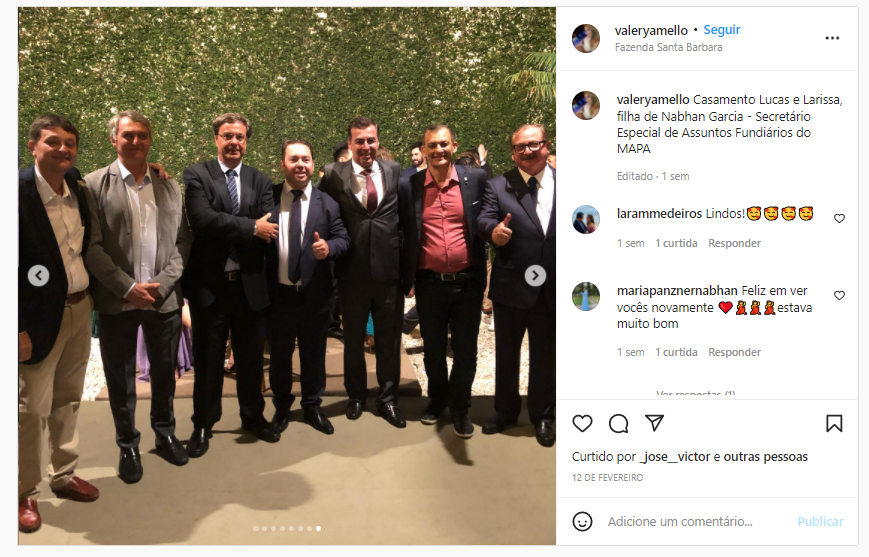869x557 pixels.
Task: Click the Publicar button
Action: pos(820,522)
